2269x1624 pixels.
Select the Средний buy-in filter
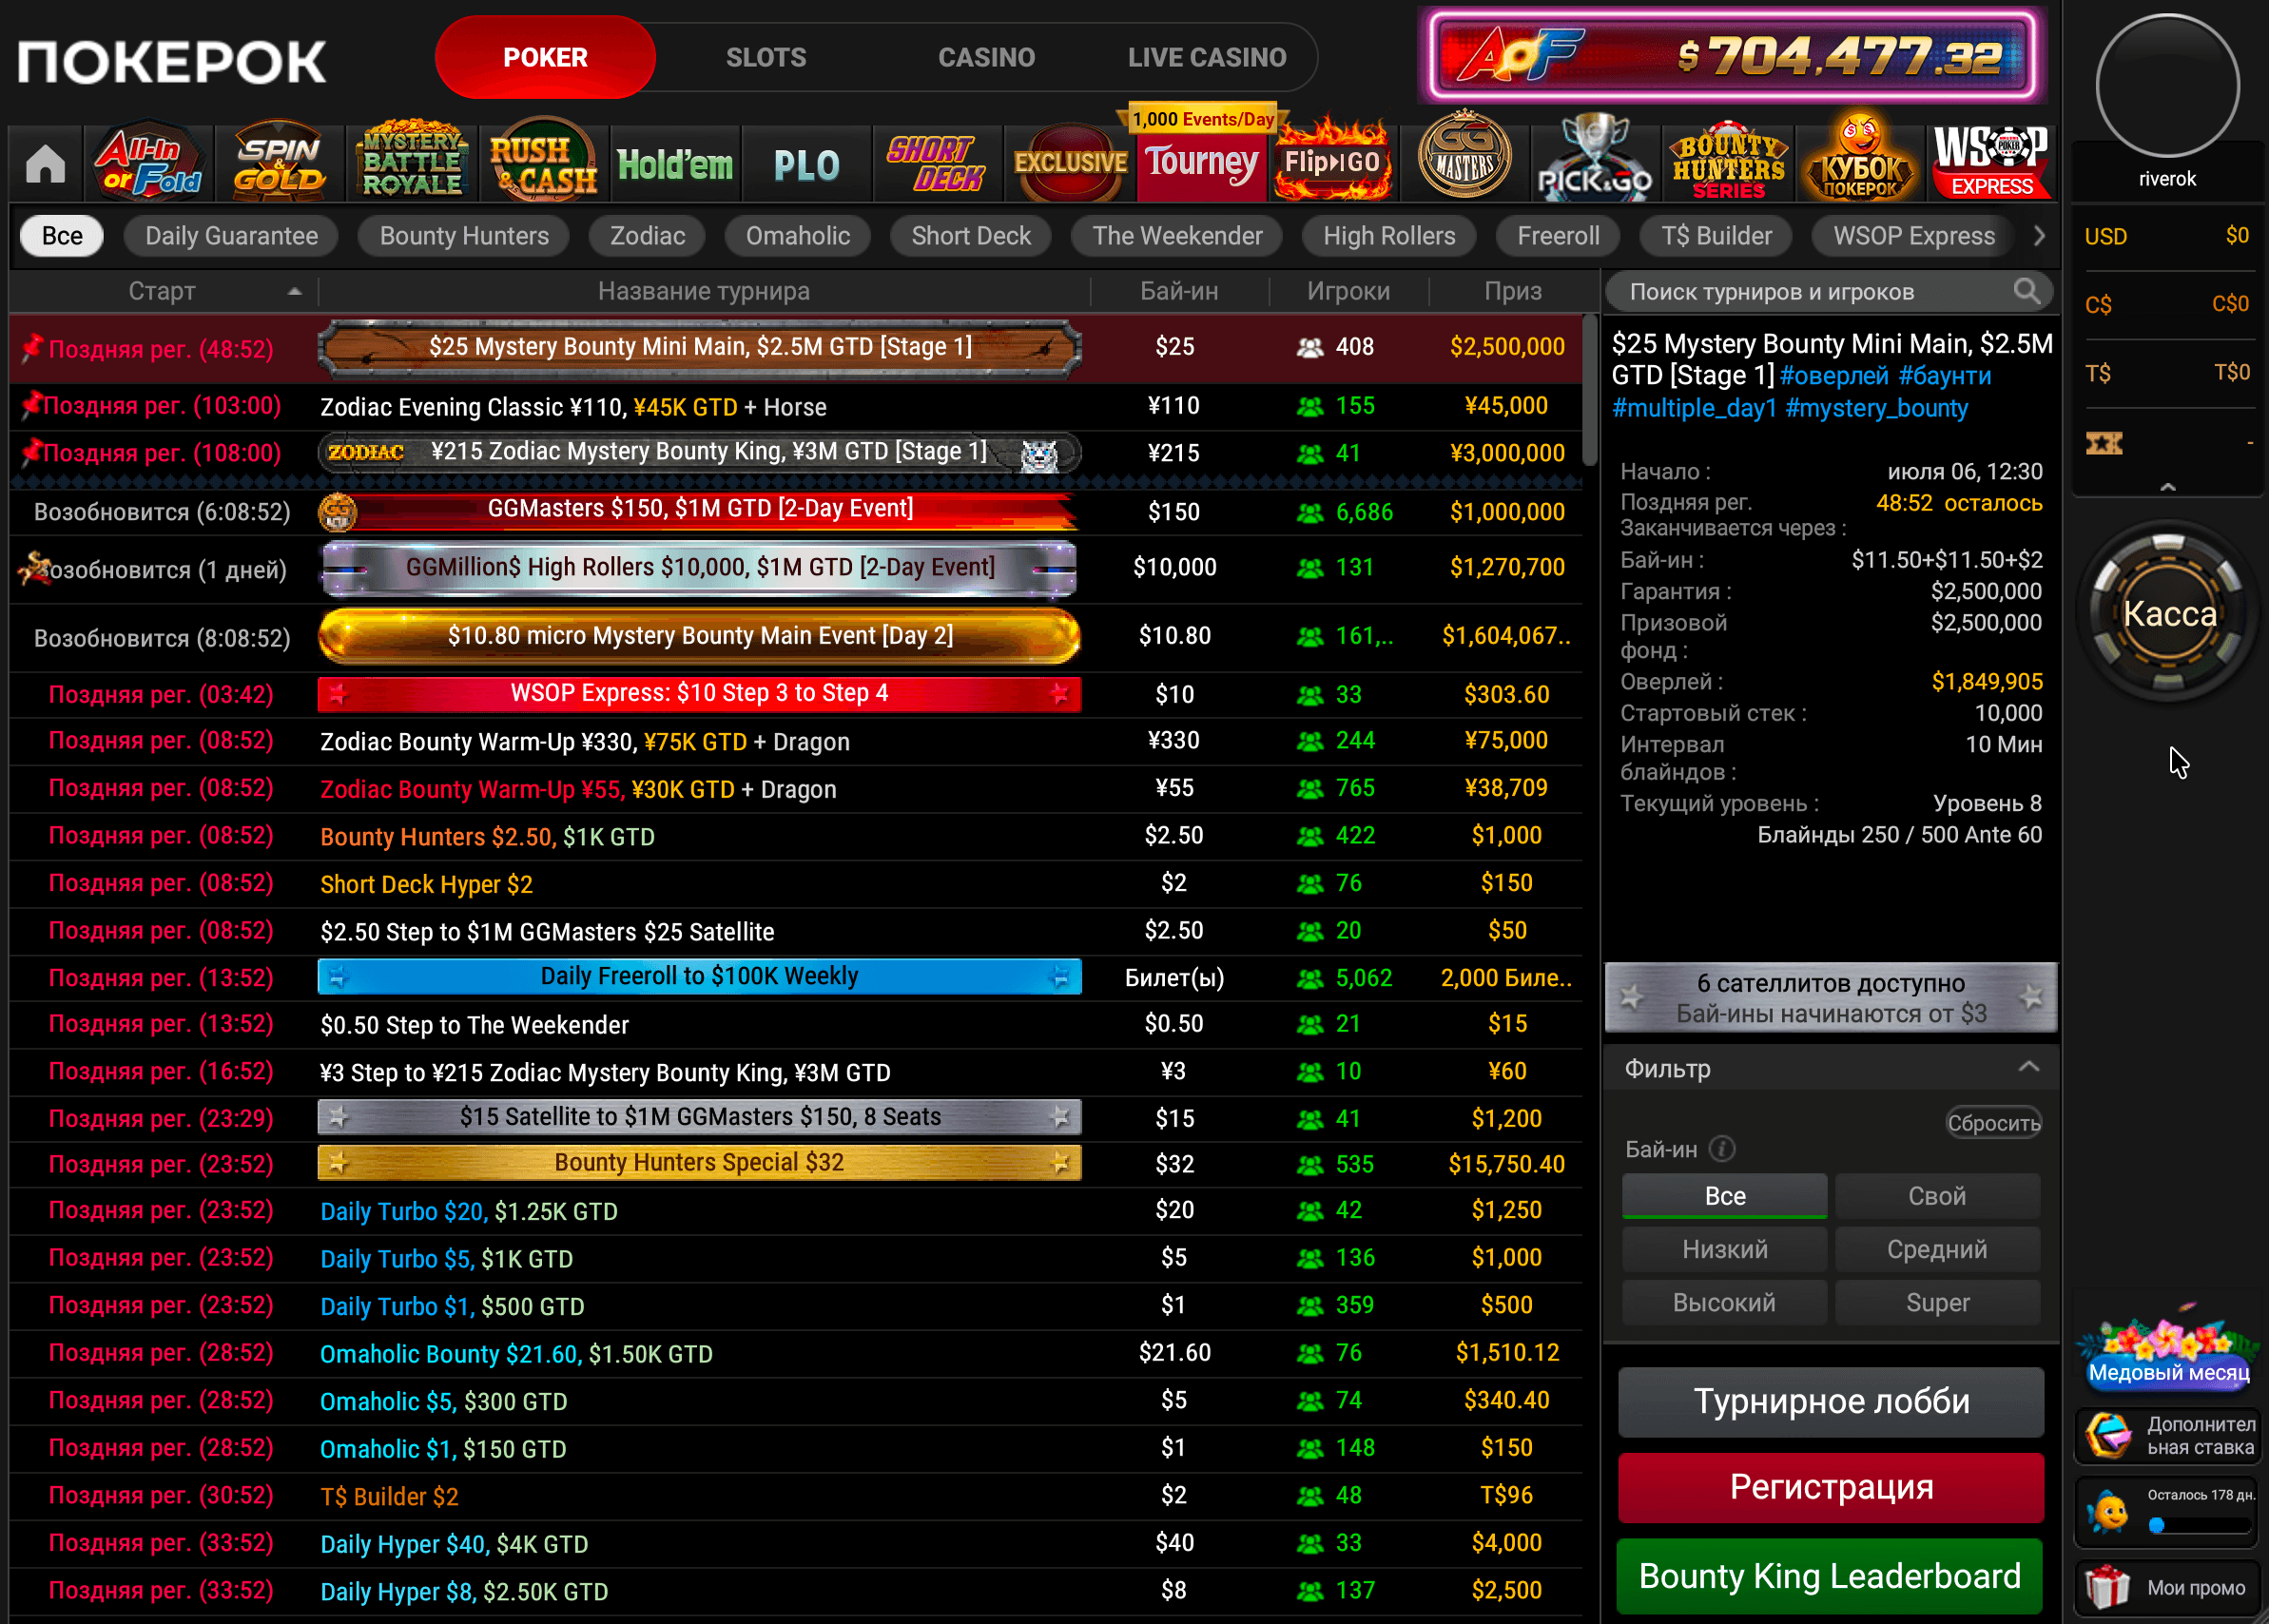tap(1937, 1249)
